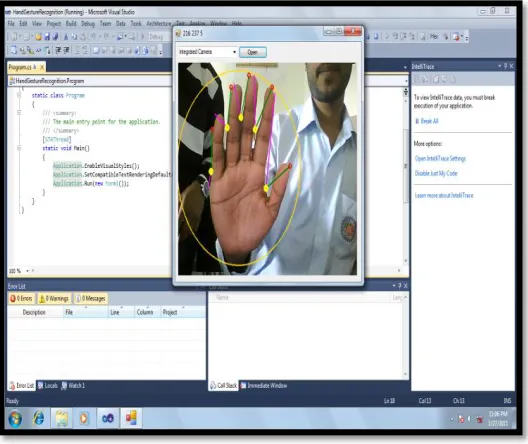528x444 pixels.
Task: Click the Windows Media Player taskbar icon
Action: 84,418
